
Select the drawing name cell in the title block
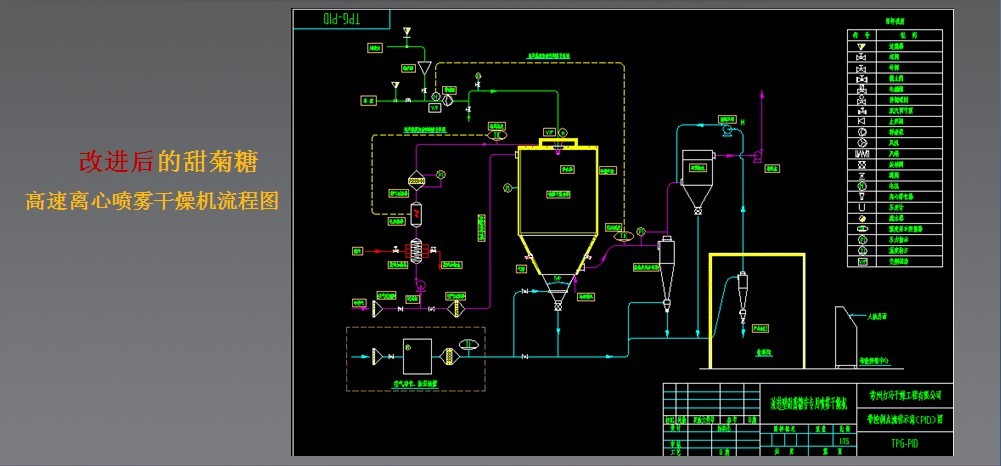pyautogui.click(x=808, y=403)
